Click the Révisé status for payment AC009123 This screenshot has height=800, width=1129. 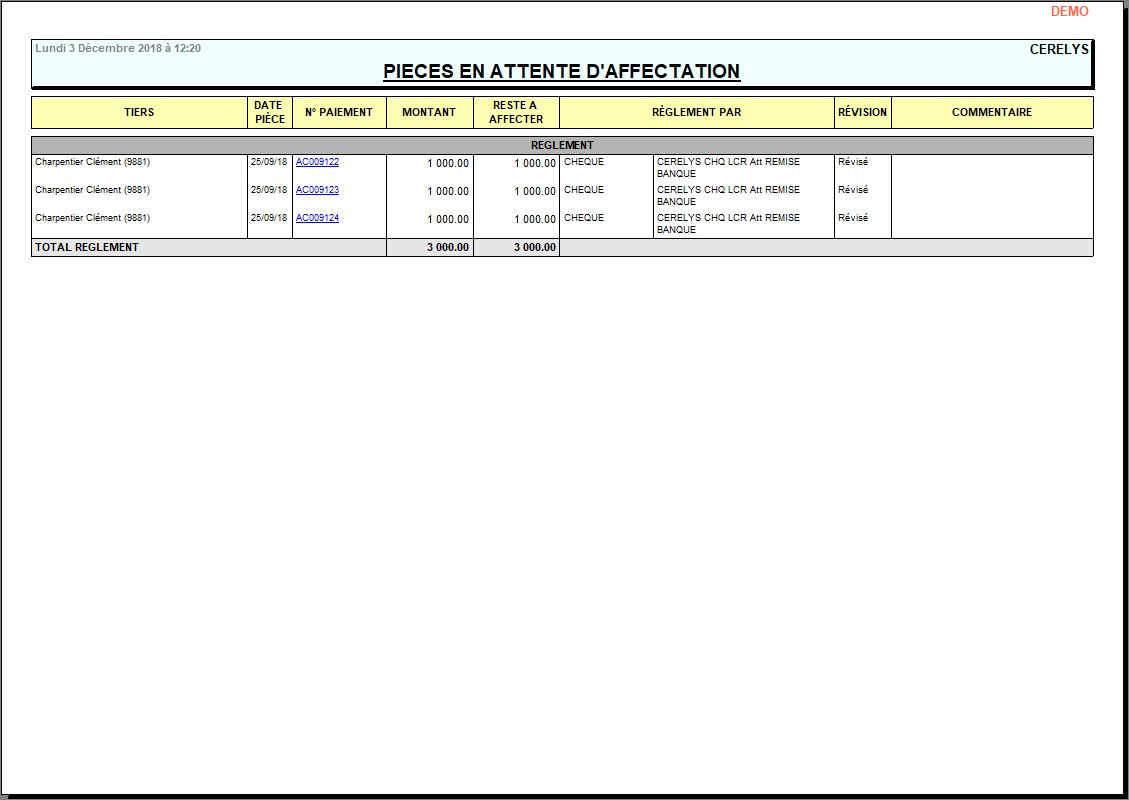[853, 190]
